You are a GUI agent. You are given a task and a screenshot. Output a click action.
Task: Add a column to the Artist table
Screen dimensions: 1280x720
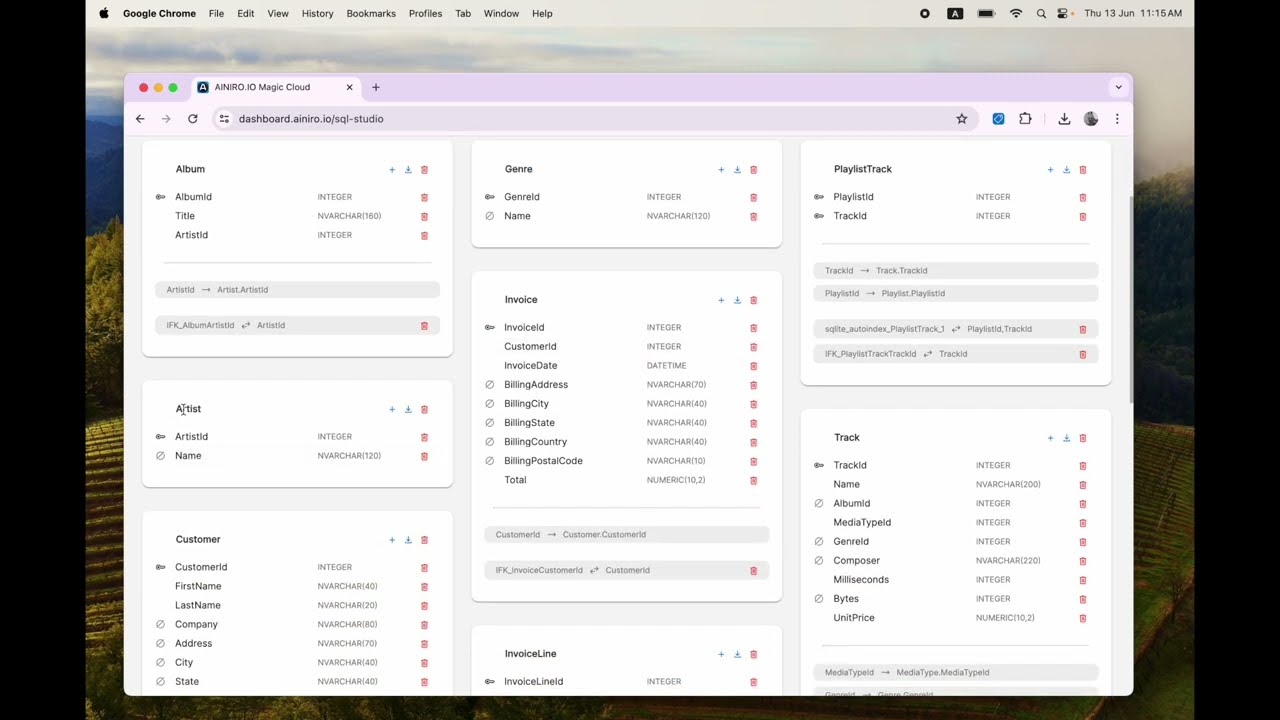pyautogui.click(x=392, y=410)
